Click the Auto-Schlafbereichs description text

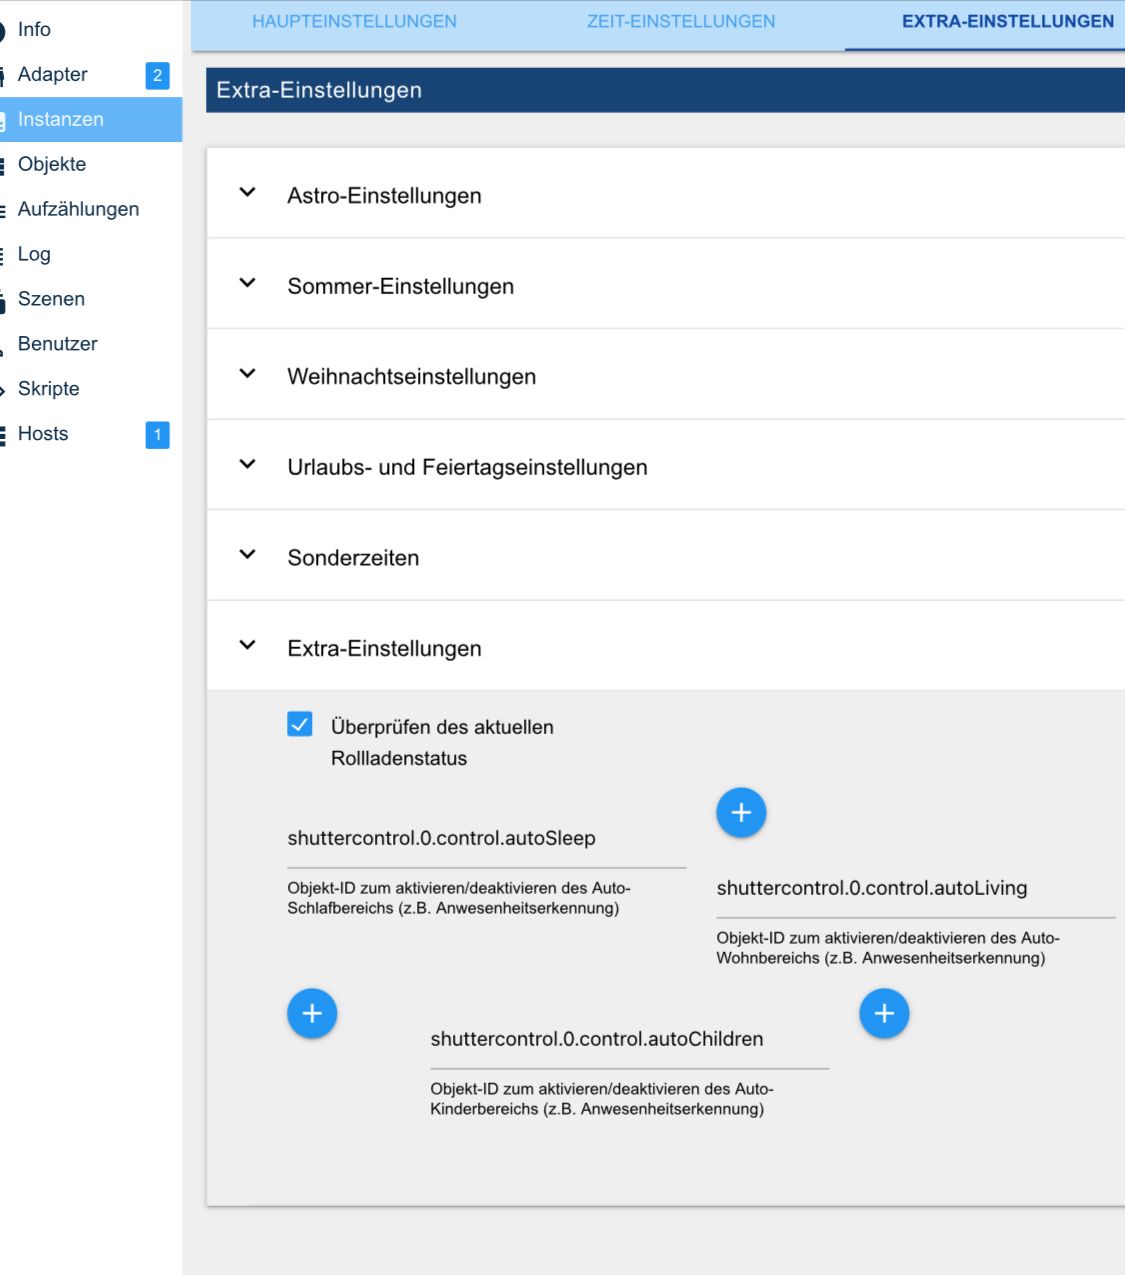(459, 898)
